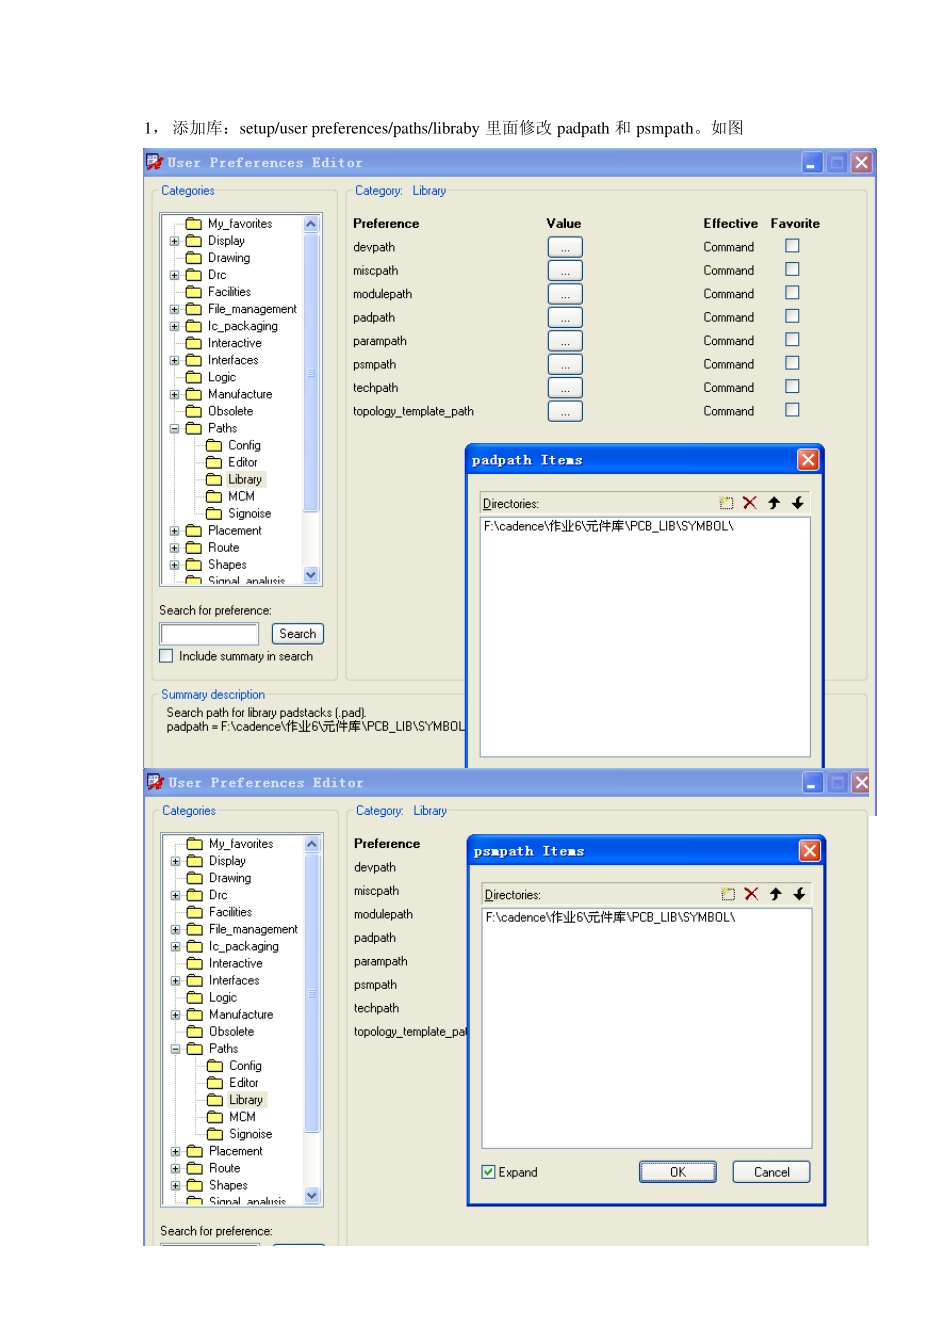Open topology_template_path value browse button
The width and height of the screenshot is (950, 1344).
point(565,411)
